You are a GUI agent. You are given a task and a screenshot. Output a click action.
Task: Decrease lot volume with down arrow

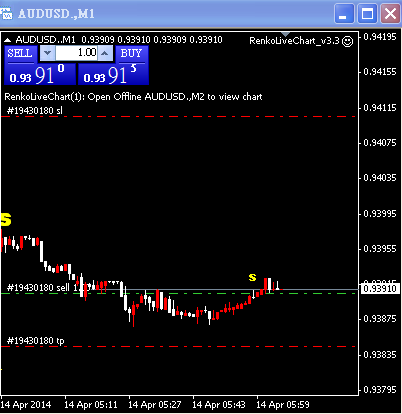coord(48,53)
